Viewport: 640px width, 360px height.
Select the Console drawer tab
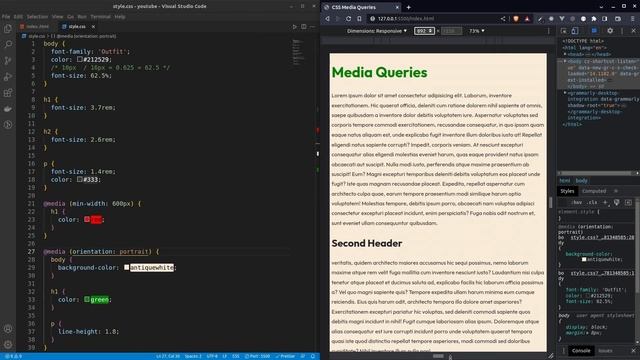581,351
